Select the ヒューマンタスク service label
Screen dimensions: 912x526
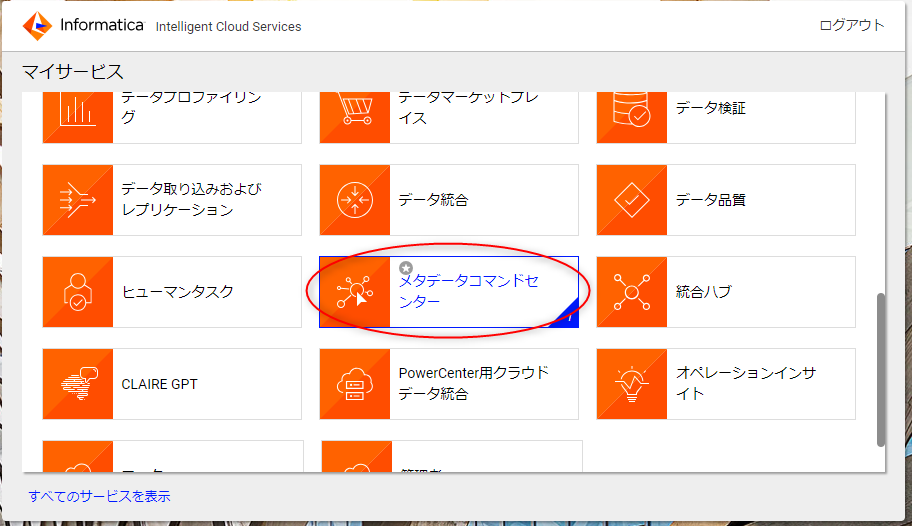pos(177,292)
